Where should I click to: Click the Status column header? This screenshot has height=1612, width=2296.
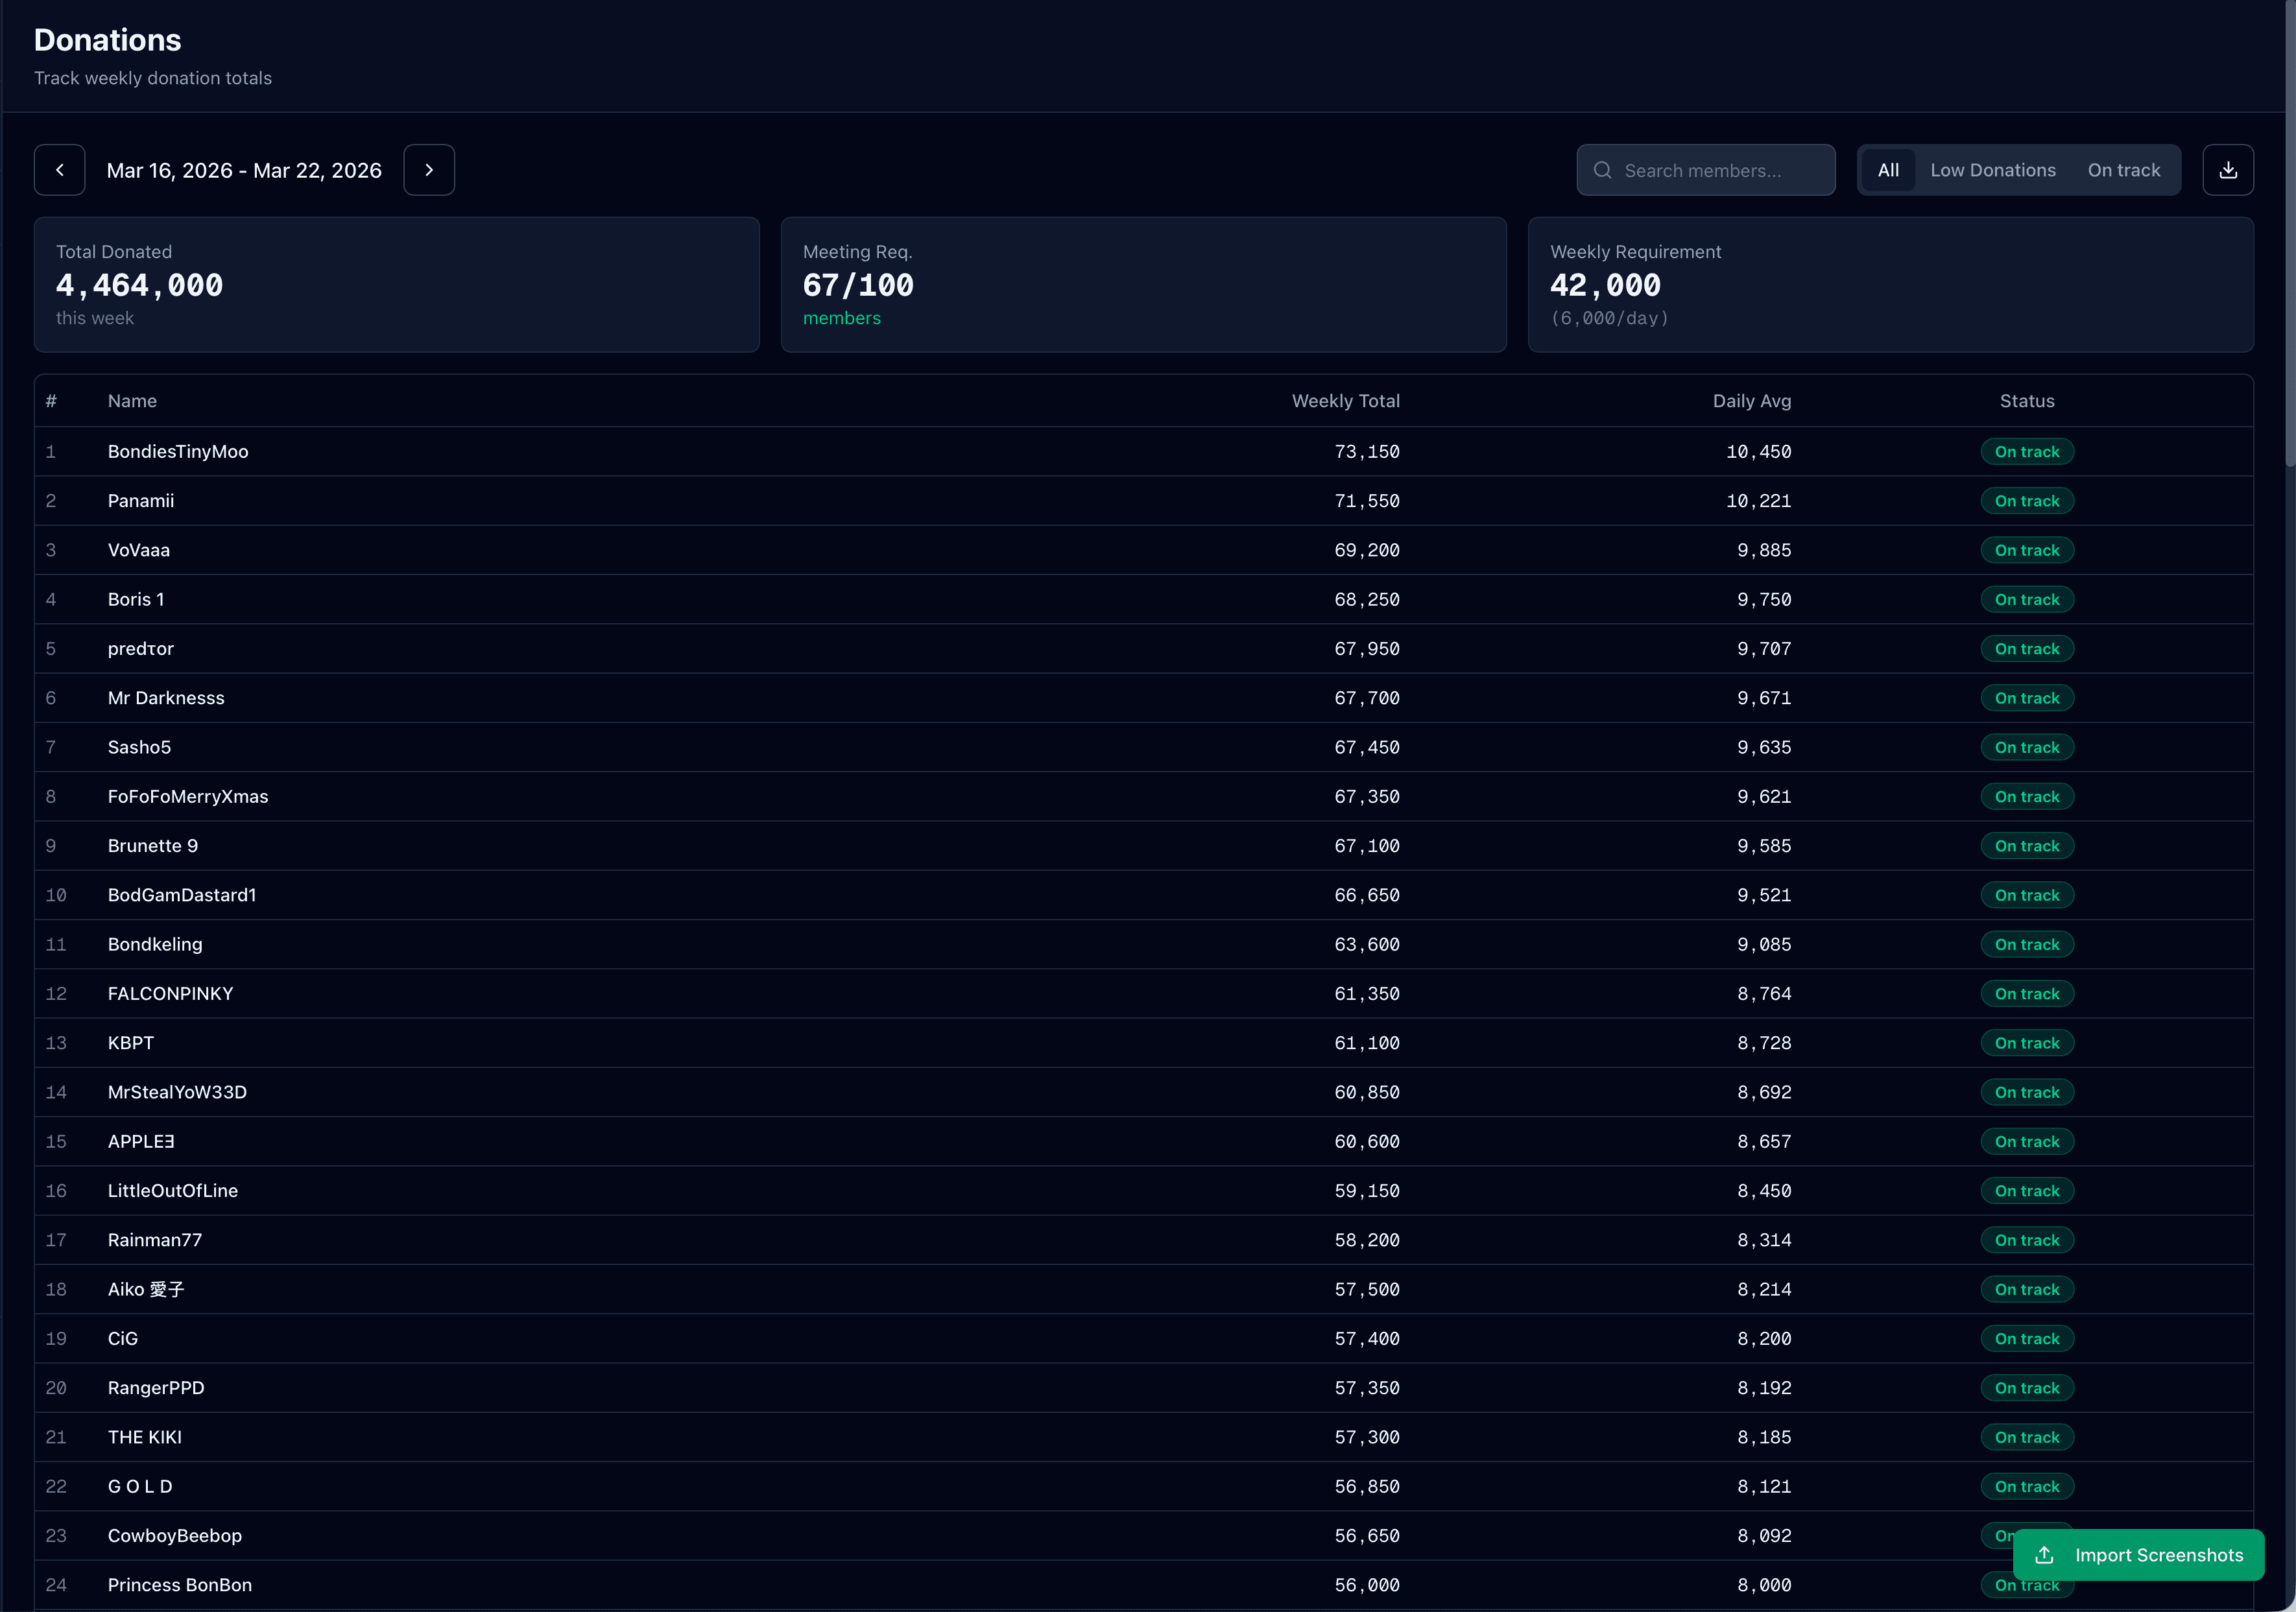(2026, 400)
